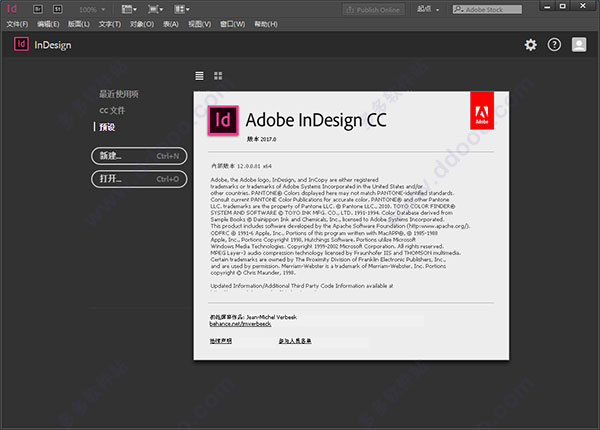Open the 文件(F) menu
600x430 pixels.
[17, 24]
